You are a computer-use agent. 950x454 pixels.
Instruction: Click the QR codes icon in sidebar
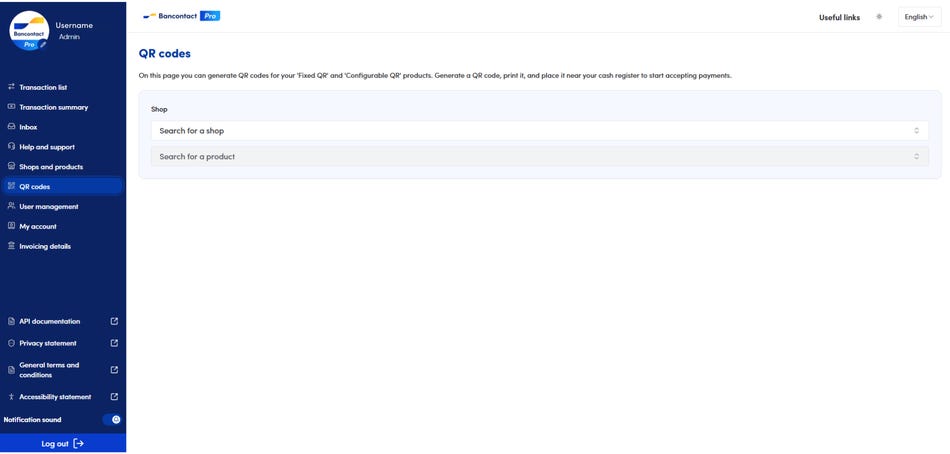tap(11, 186)
